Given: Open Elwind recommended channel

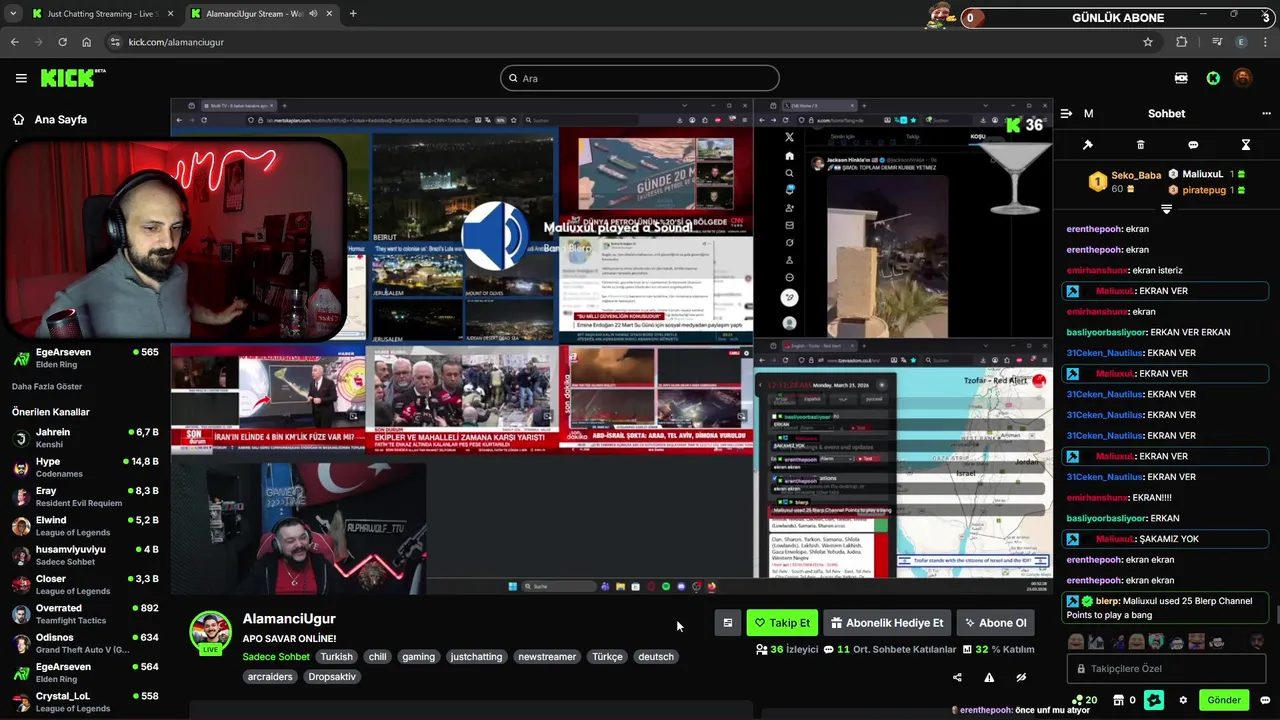Looking at the screenshot, I should 85,526.
